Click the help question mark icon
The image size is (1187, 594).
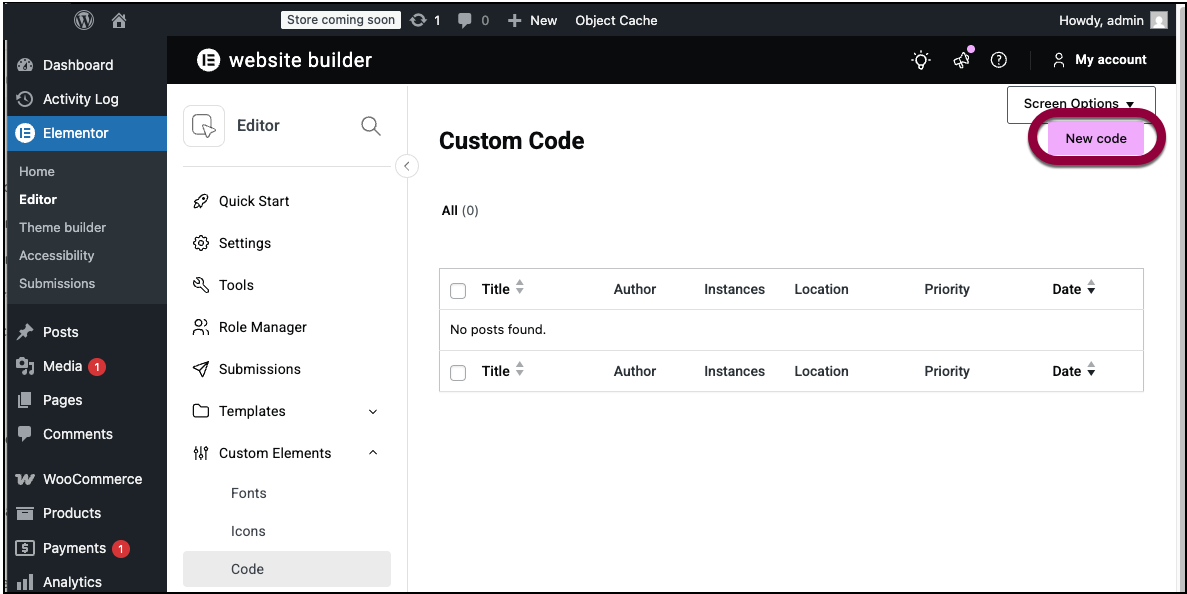coord(998,60)
